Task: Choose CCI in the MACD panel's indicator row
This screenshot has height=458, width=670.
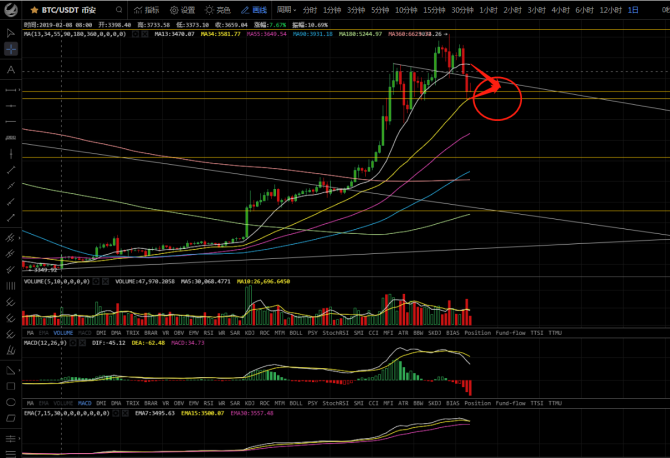Action: pyautogui.click(x=373, y=403)
